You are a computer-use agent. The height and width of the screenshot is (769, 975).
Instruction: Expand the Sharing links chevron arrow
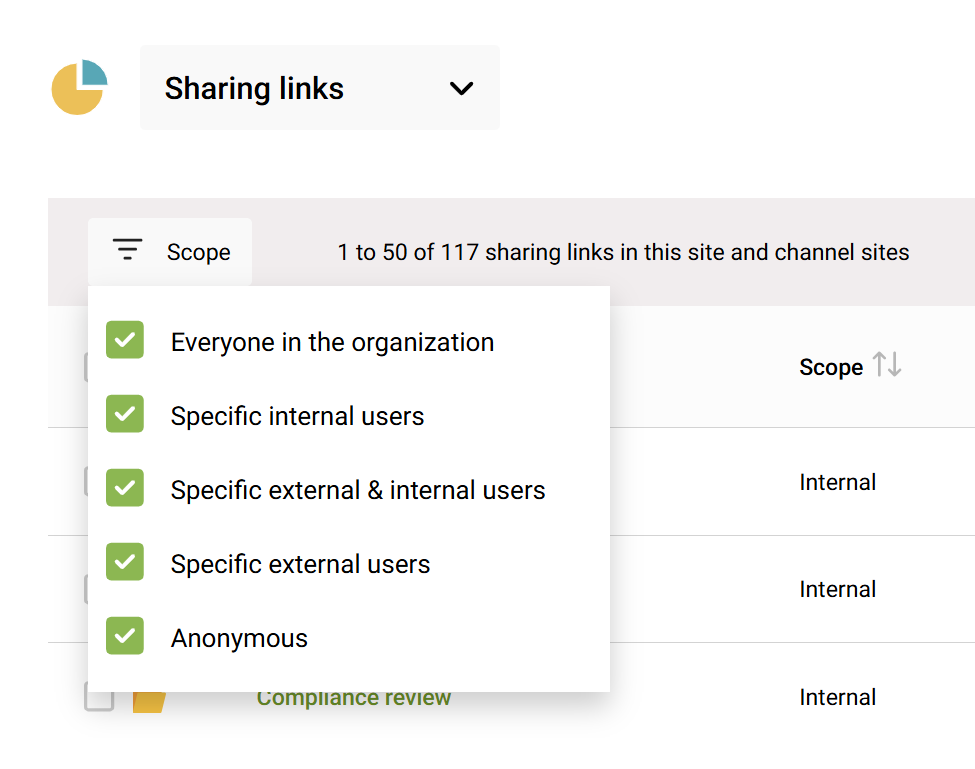[x=461, y=88]
